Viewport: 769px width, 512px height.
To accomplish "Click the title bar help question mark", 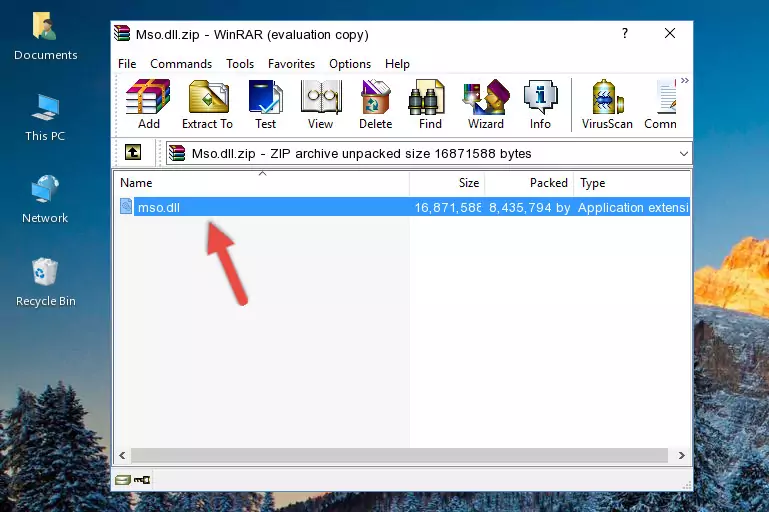I will click(625, 33).
